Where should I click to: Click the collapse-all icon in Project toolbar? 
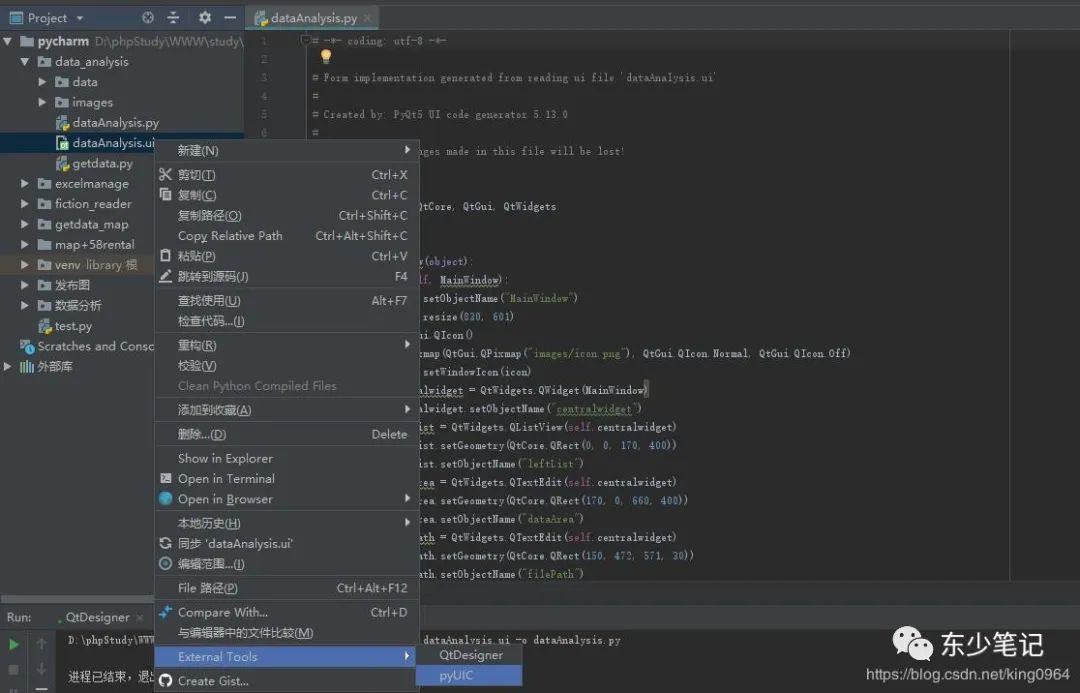coord(174,18)
